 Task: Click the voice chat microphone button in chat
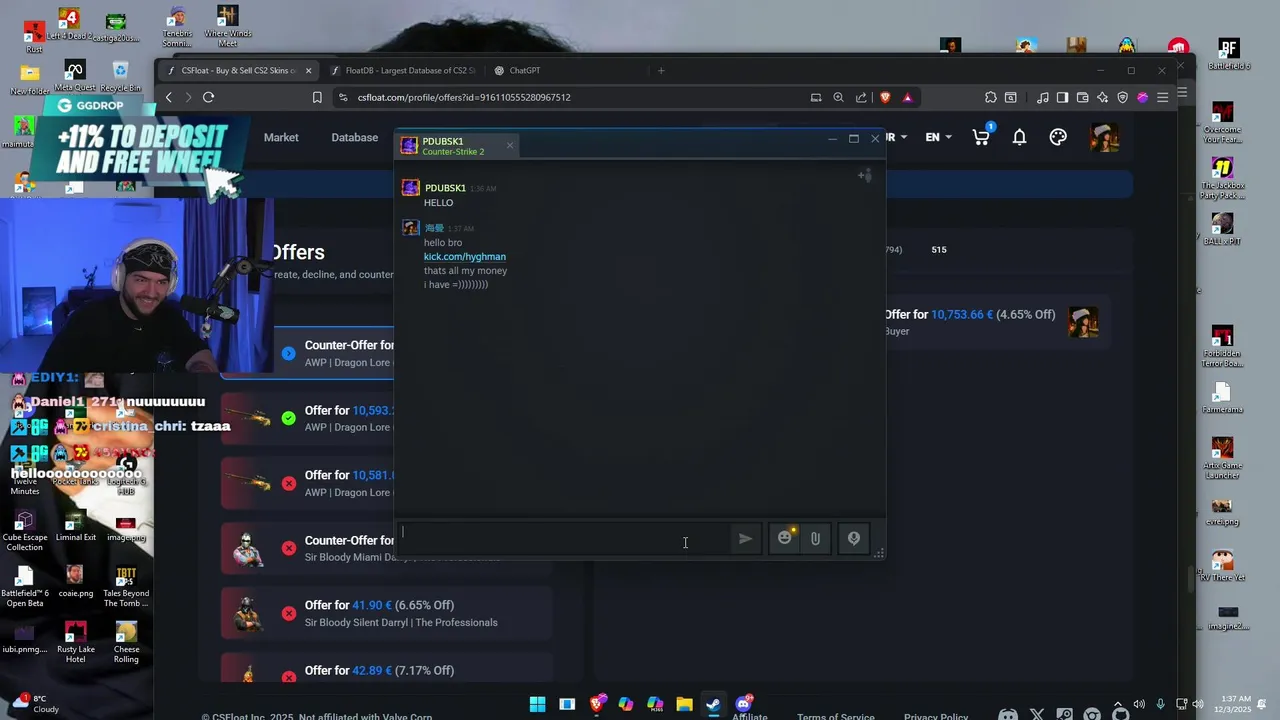854,538
